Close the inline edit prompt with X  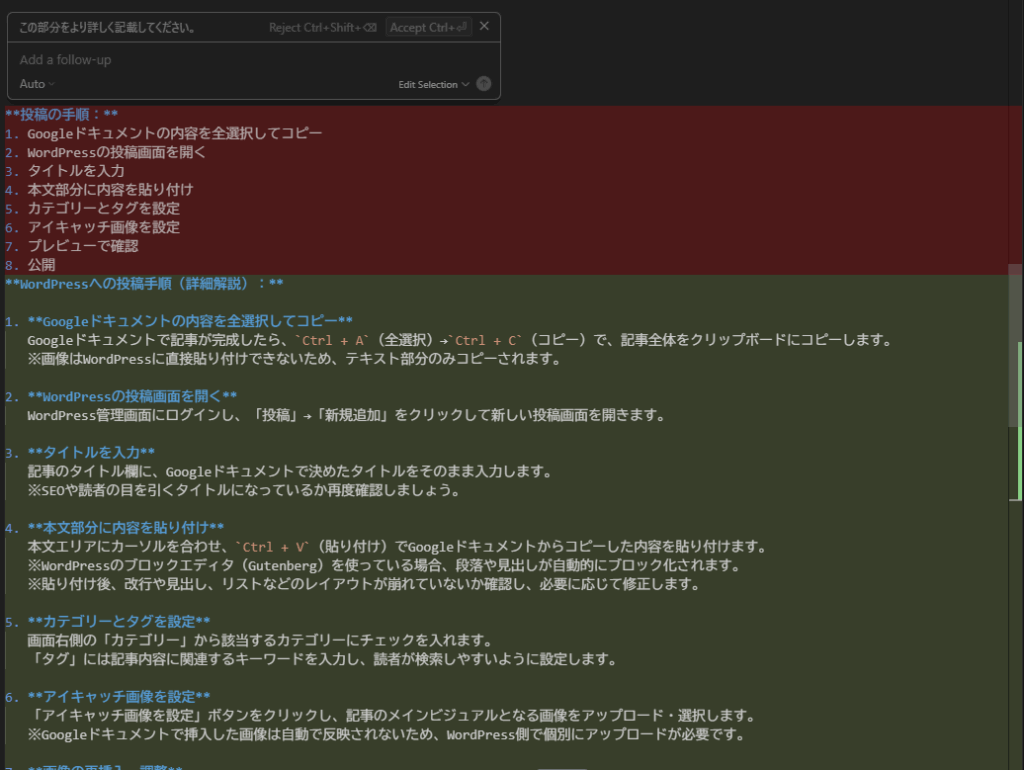click(x=485, y=27)
